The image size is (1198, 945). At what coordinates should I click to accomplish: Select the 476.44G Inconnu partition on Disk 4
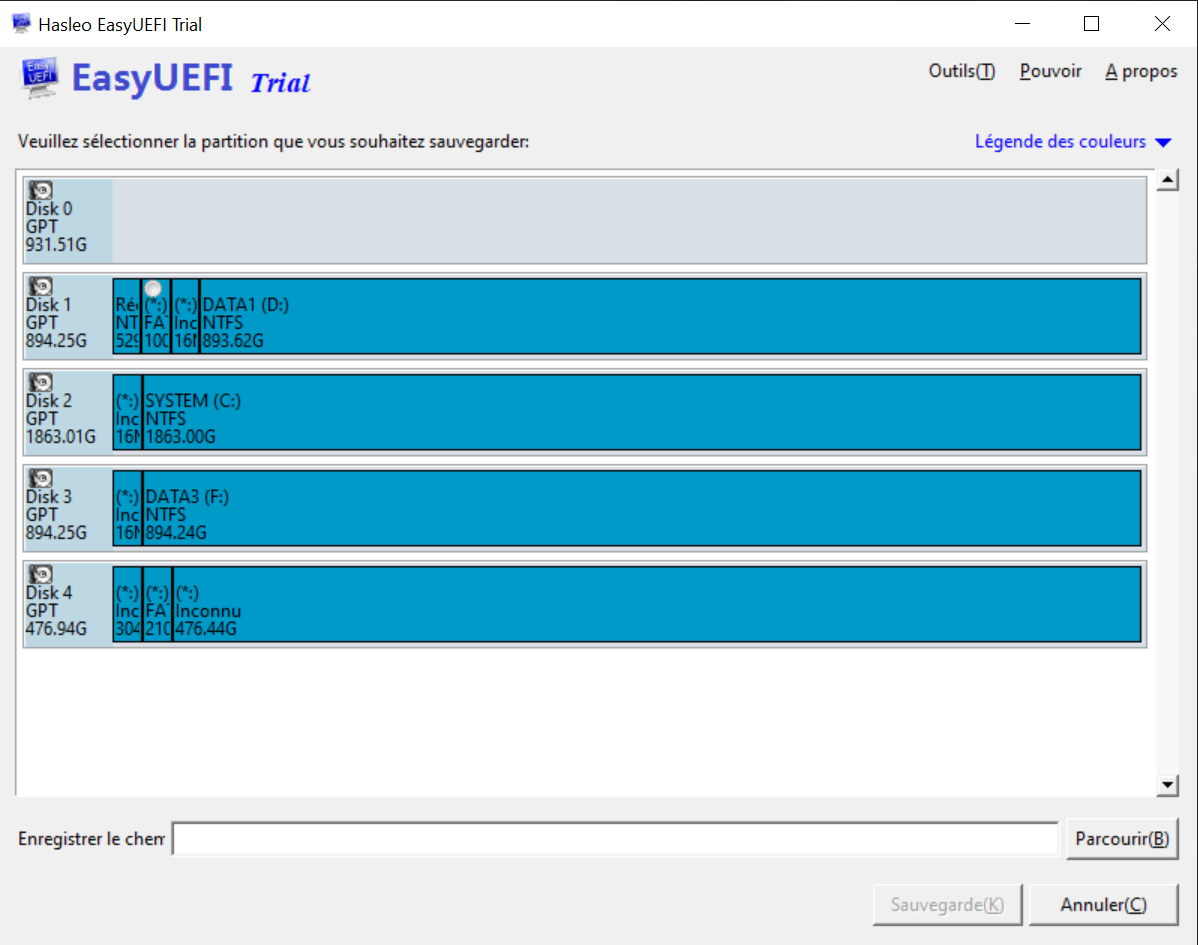point(656,604)
